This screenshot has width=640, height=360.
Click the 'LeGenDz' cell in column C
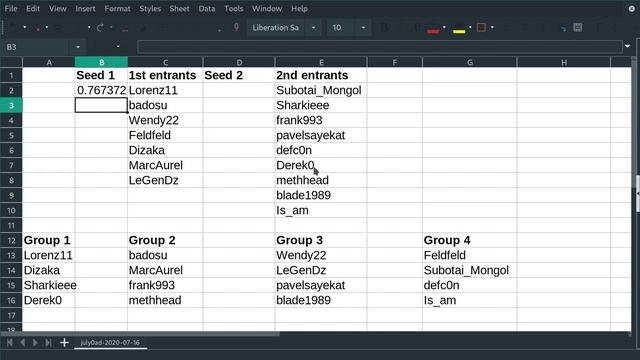pyautogui.click(x=165, y=180)
